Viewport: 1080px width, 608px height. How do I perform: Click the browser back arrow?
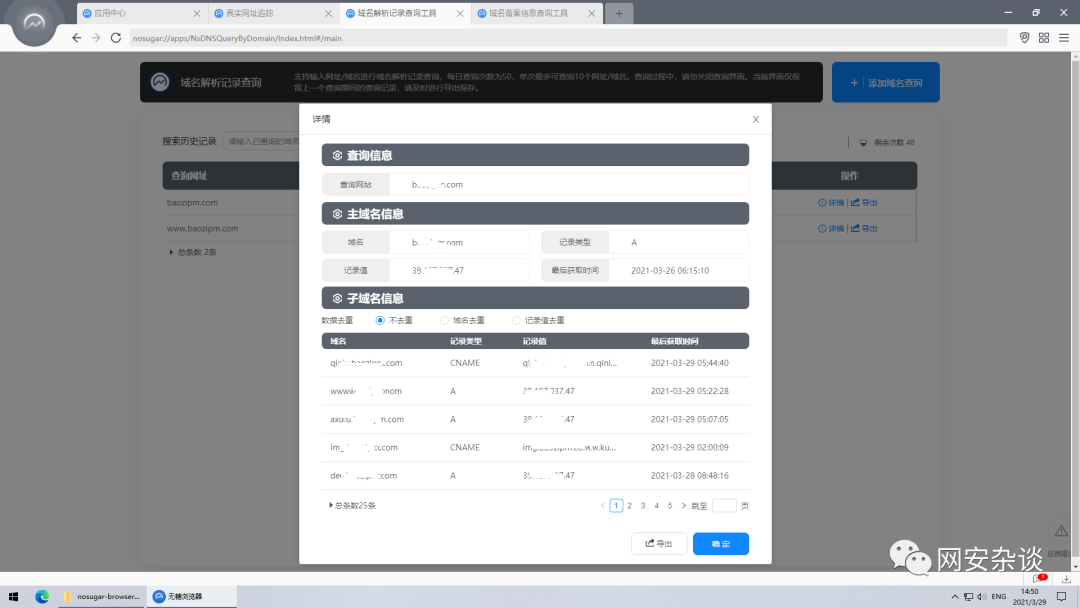click(76, 38)
